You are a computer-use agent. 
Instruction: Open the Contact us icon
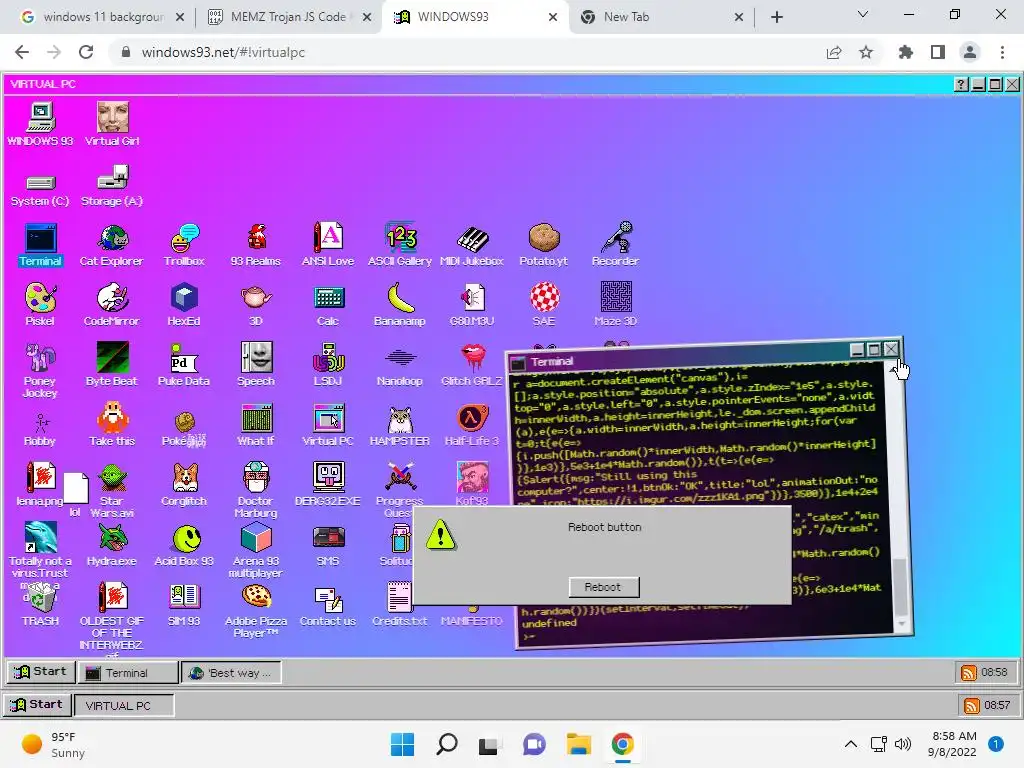(328, 605)
